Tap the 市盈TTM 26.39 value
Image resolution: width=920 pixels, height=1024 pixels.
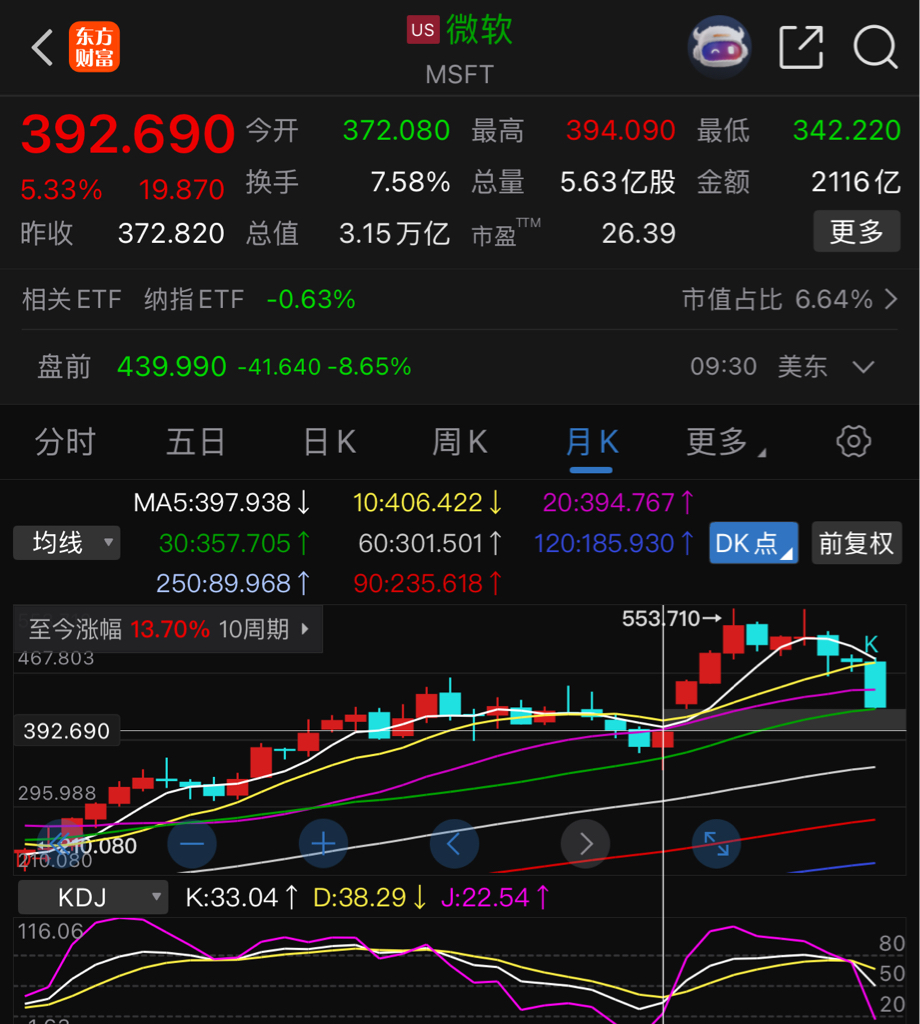click(638, 233)
